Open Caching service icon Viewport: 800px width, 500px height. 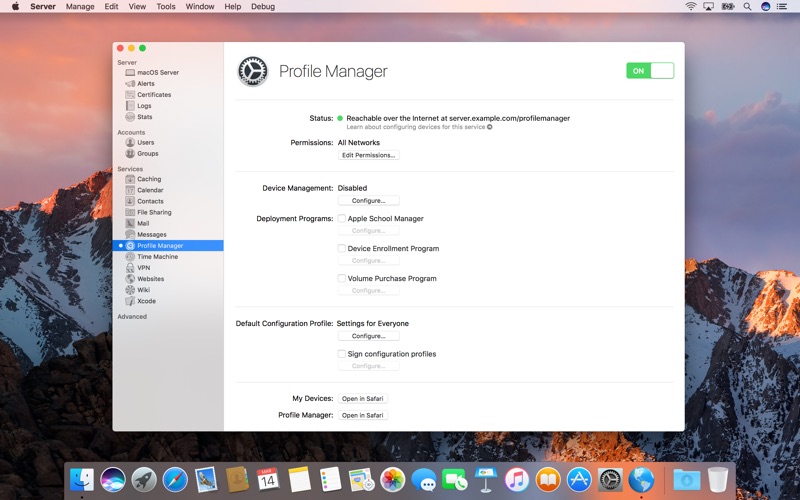[x=130, y=179]
